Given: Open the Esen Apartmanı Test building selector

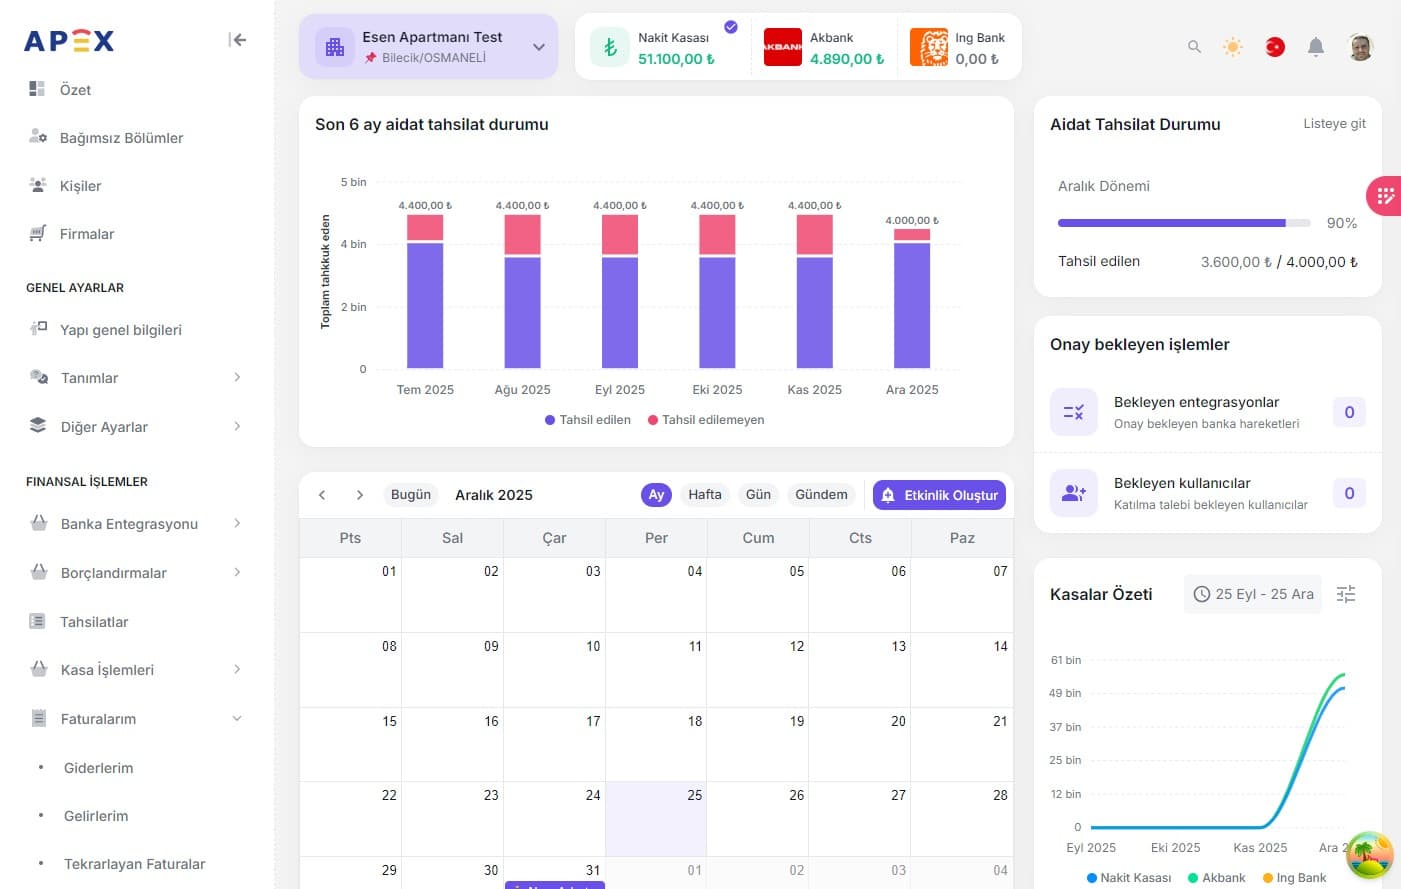Looking at the screenshot, I should (428, 46).
